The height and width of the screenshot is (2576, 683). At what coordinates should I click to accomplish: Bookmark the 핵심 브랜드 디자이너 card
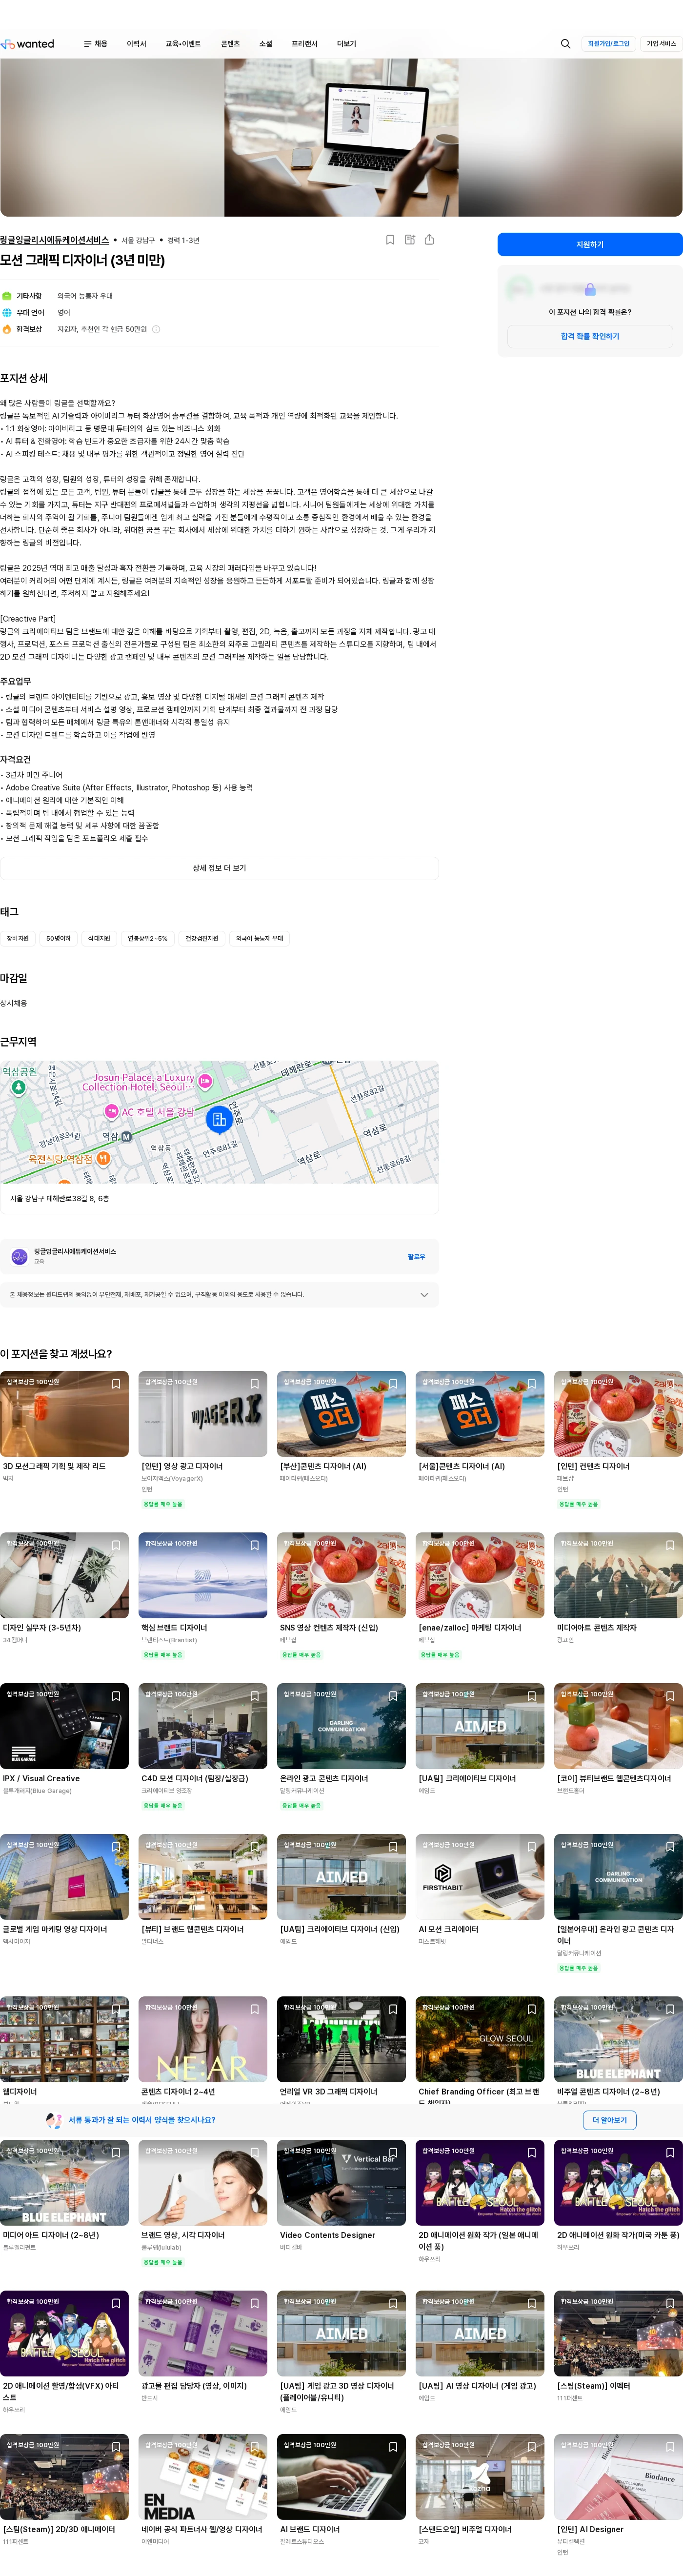pos(254,1545)
